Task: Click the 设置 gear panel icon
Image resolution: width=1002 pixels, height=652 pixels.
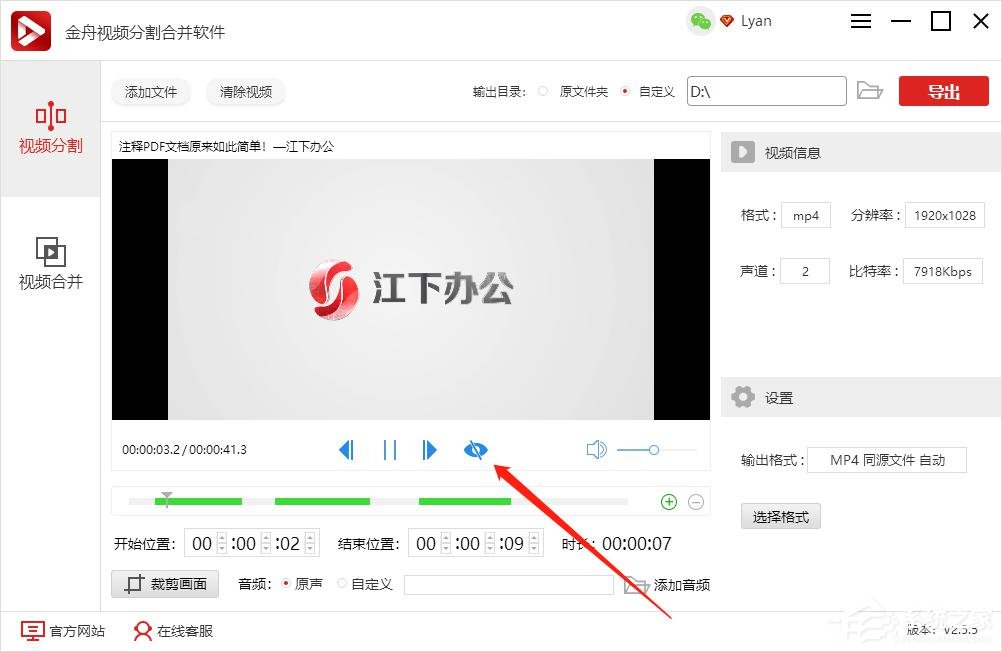Action: tap(743, 397)
